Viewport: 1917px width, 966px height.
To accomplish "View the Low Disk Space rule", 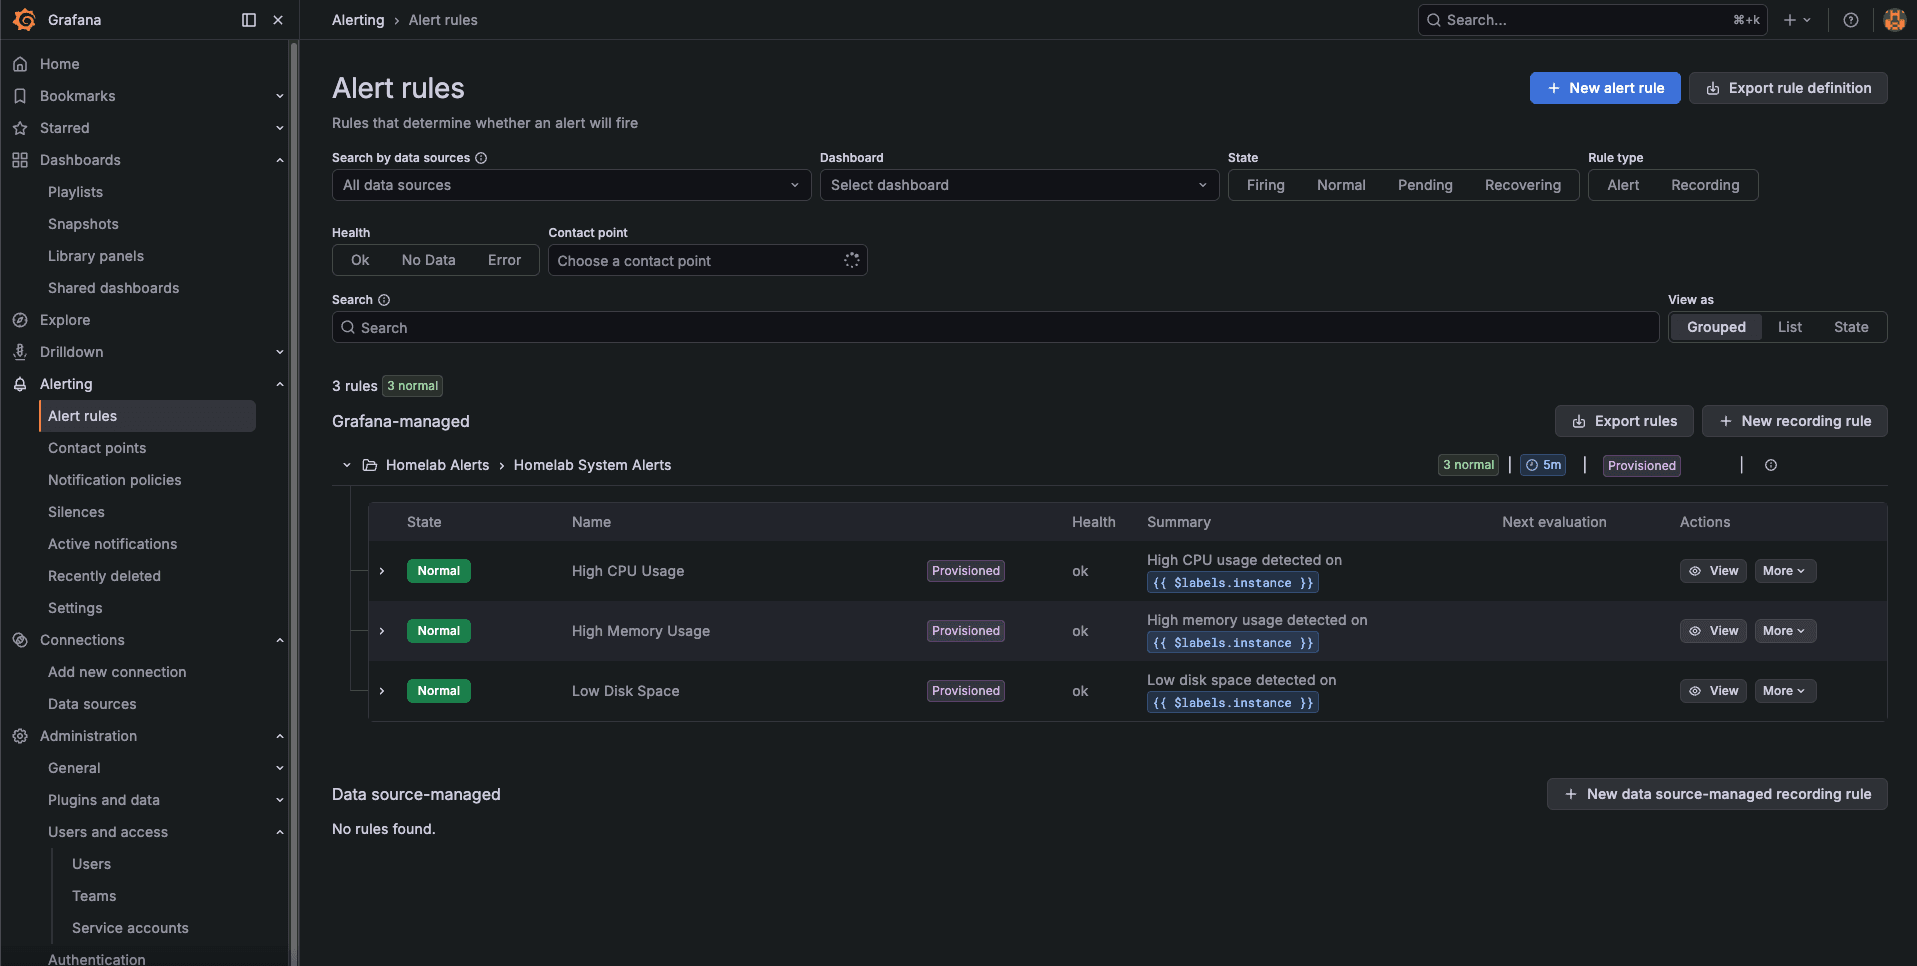I will coord(1713,691).
